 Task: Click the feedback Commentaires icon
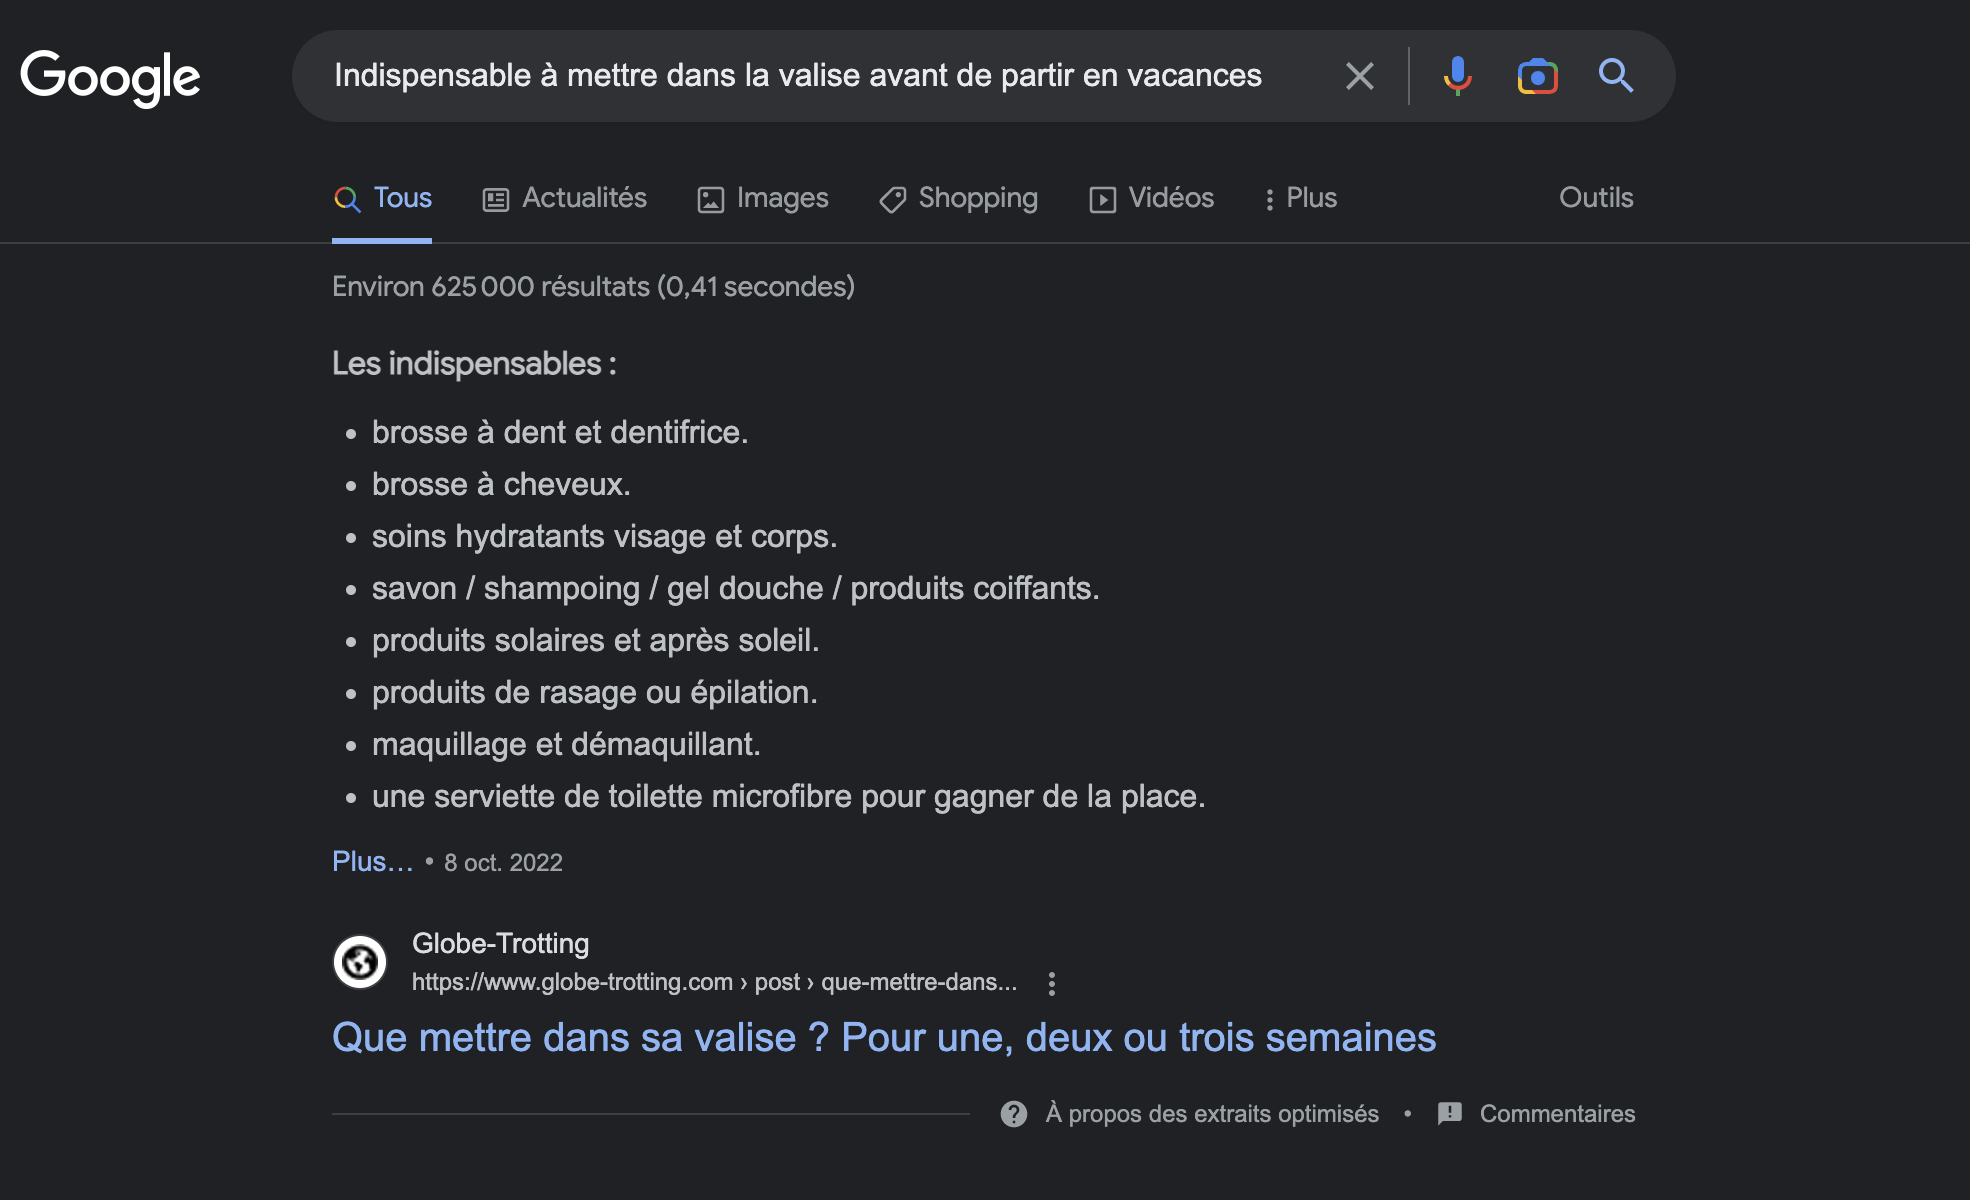tap(1449, 1114)
